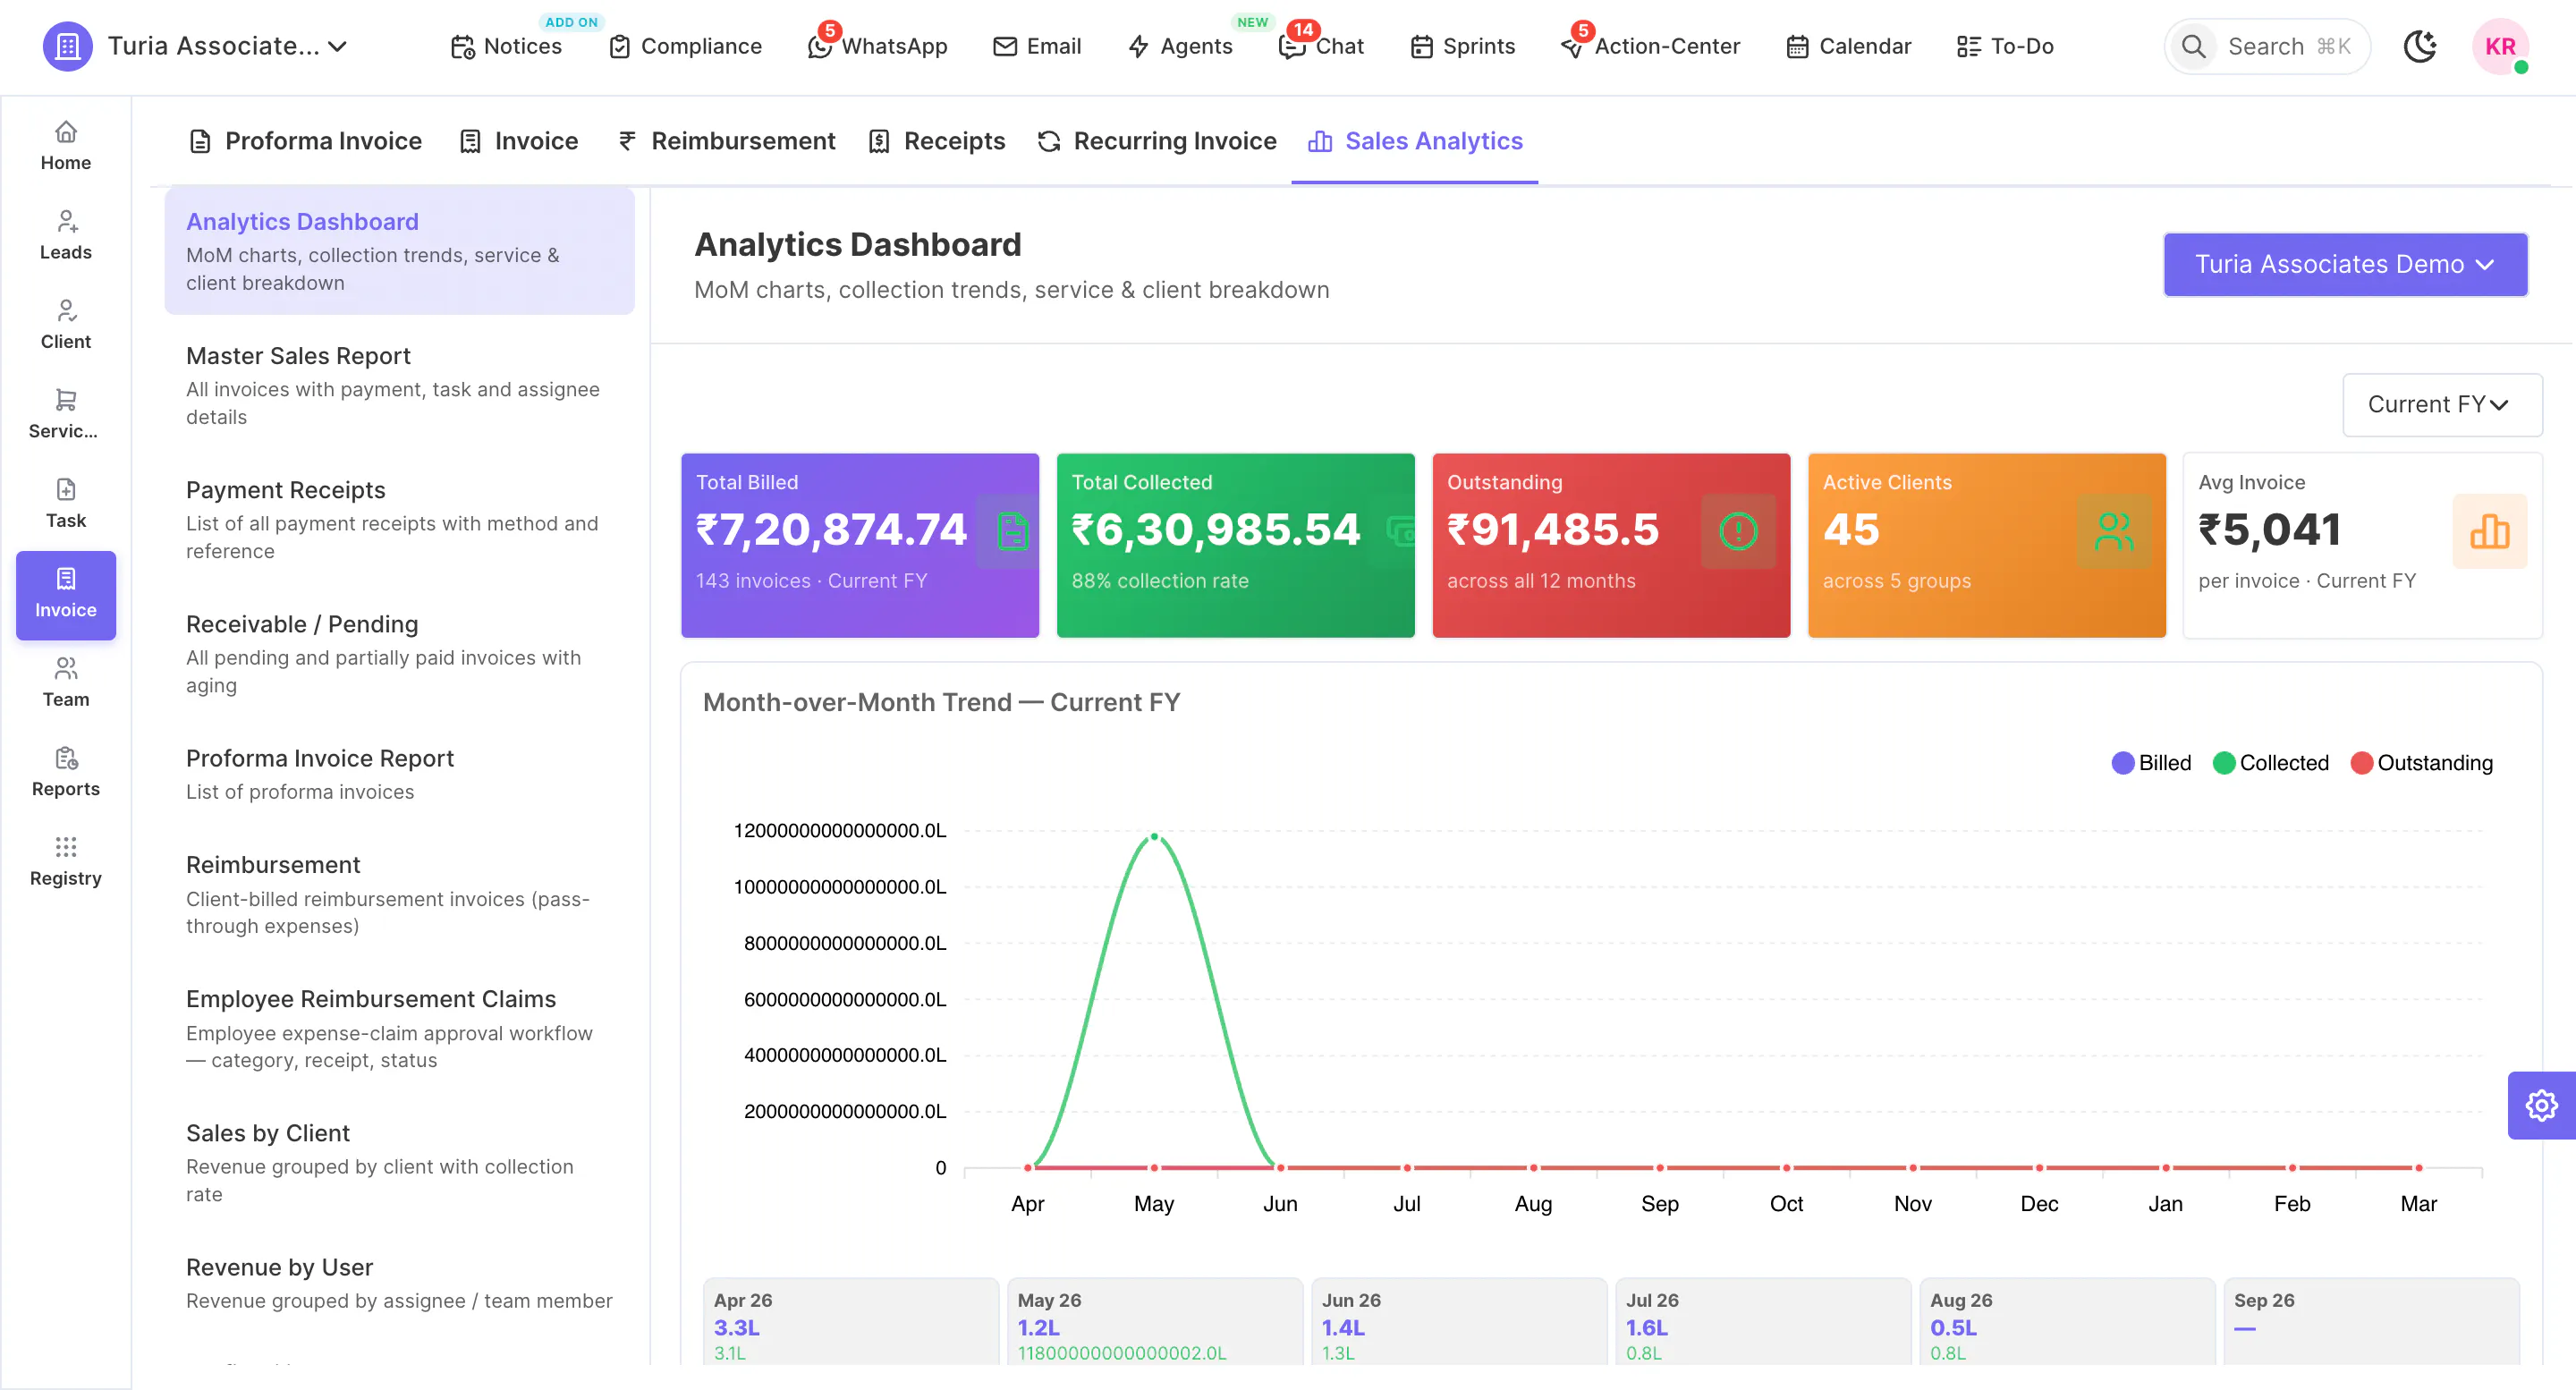Screen dimensions: 2576x1390
Task: Open Leads in the sidebar
Action: (65, 235)
